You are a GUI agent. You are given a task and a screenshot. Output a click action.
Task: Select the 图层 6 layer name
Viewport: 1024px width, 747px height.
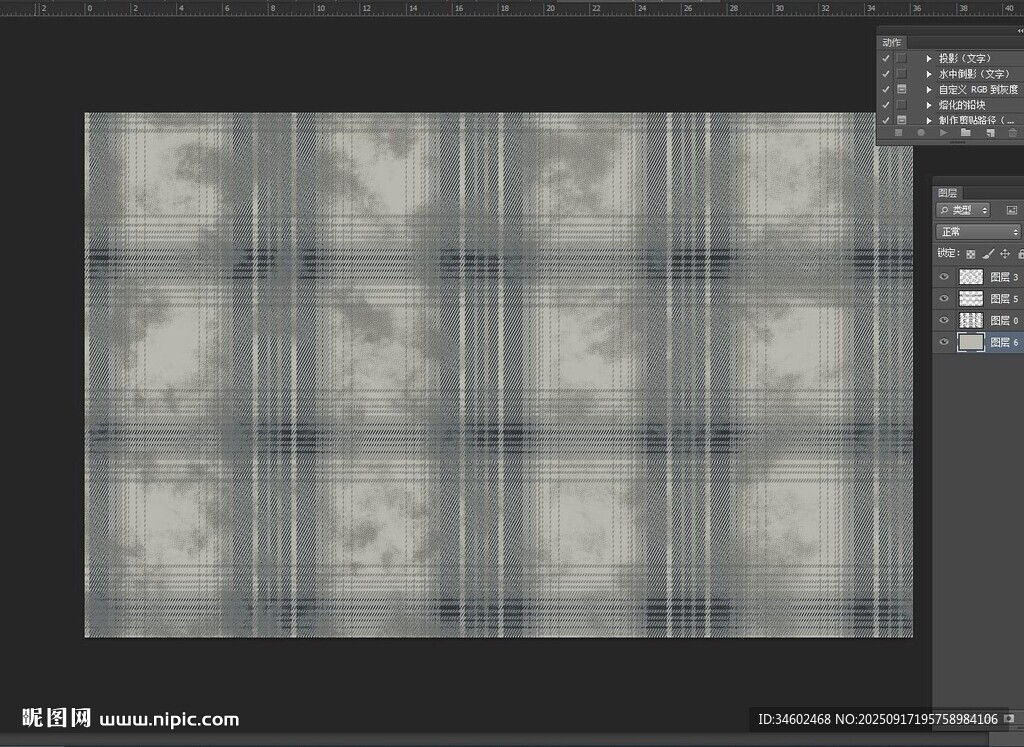[1004, 342]
